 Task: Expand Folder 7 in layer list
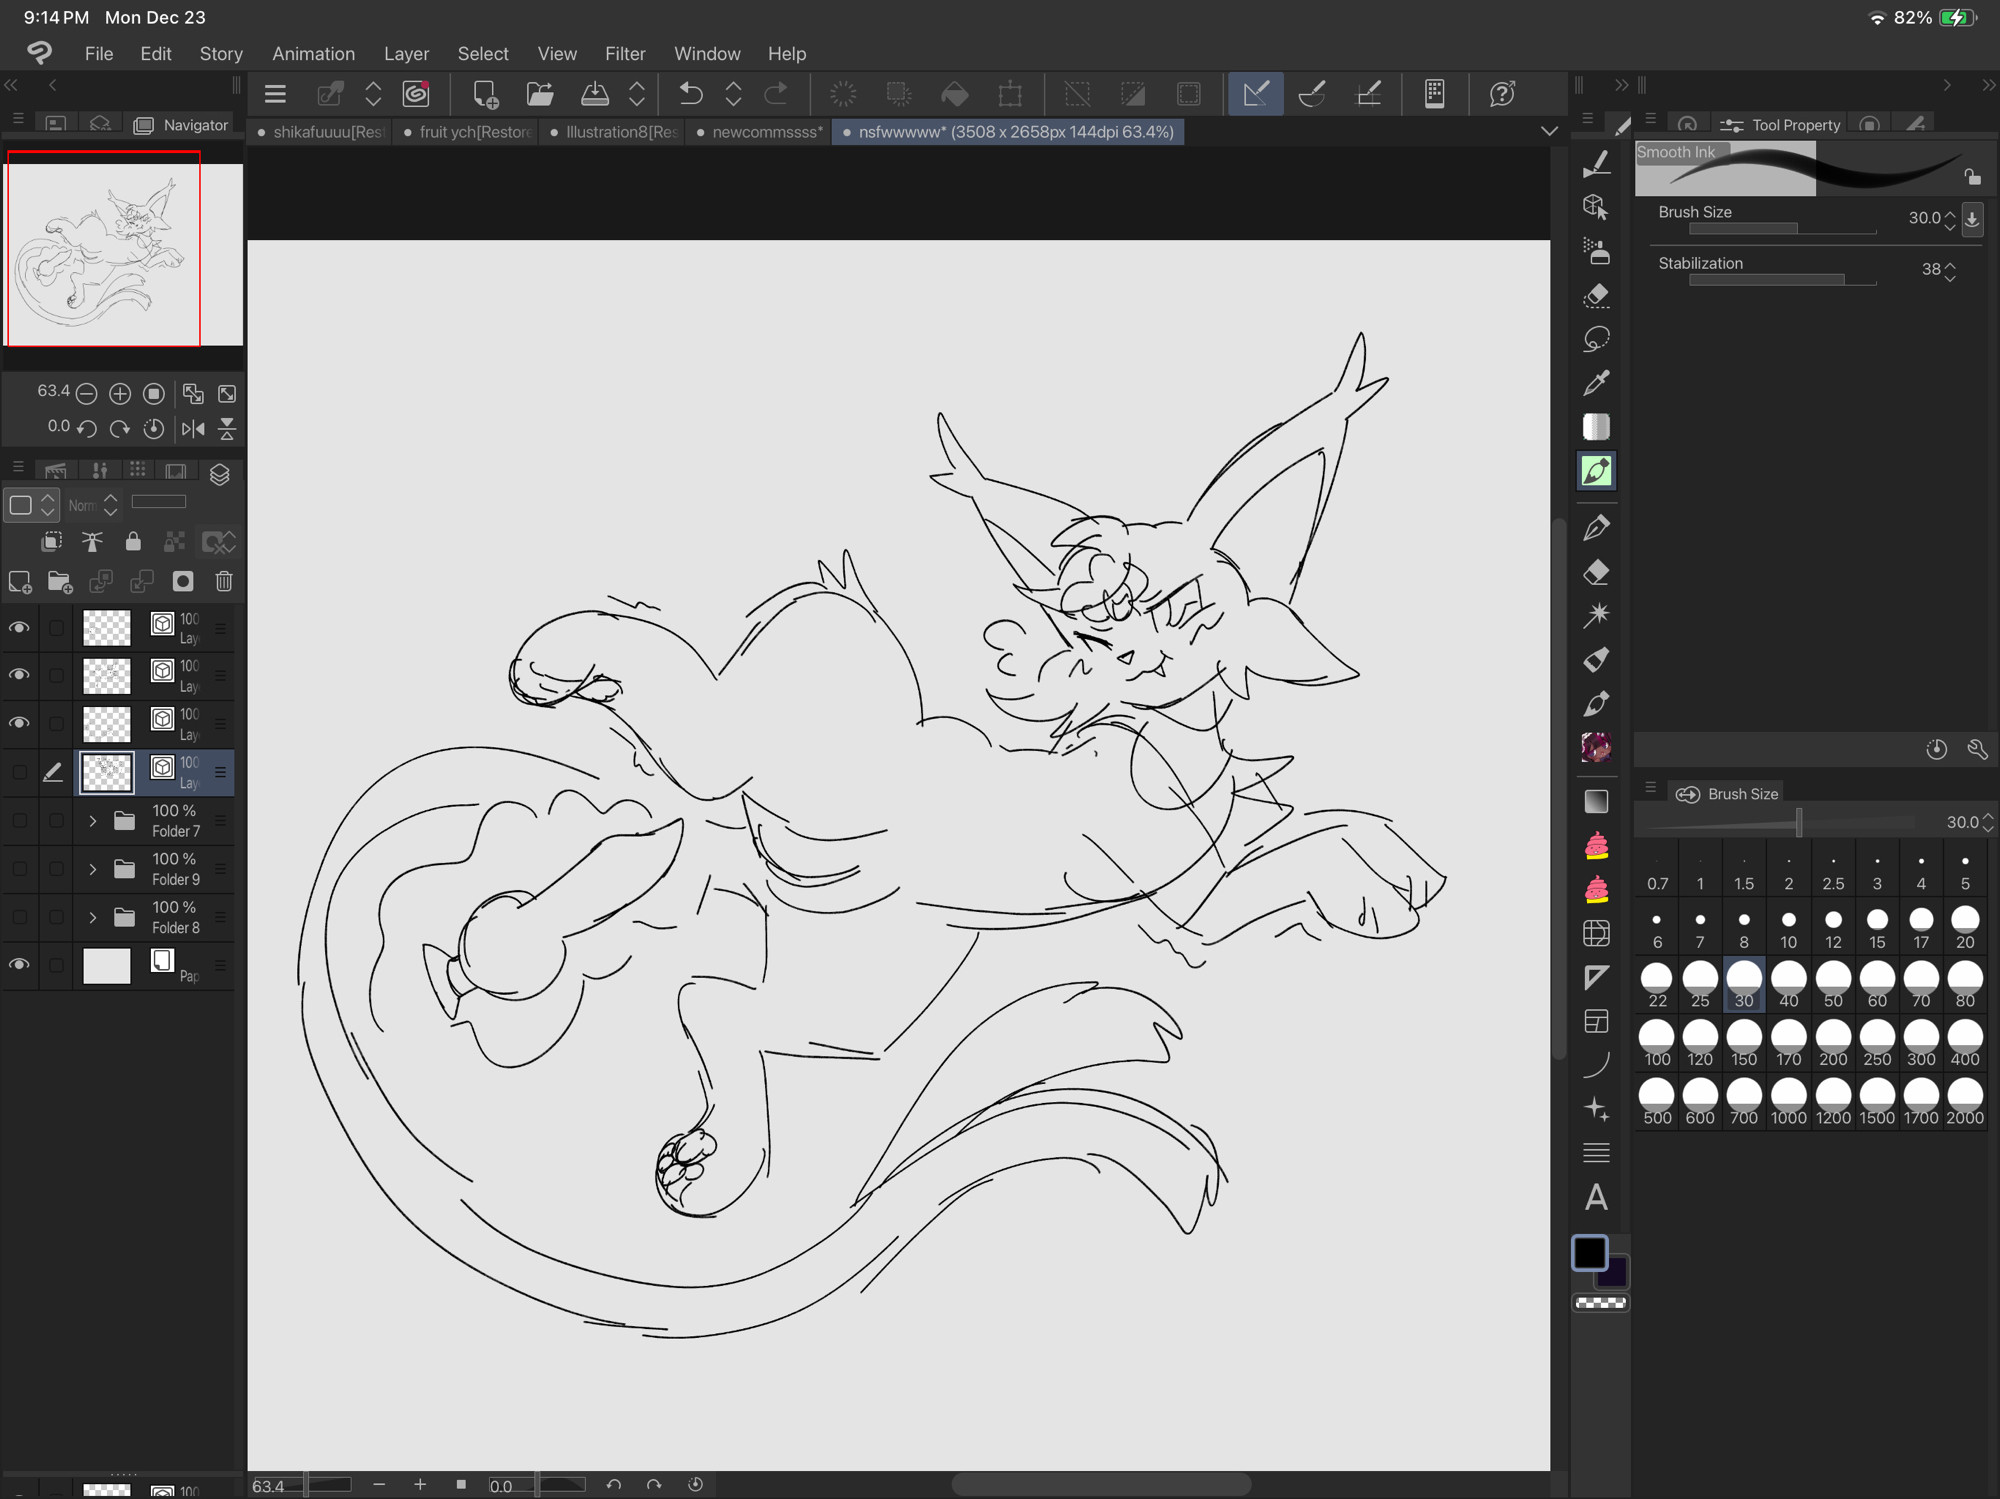point(93,821)
